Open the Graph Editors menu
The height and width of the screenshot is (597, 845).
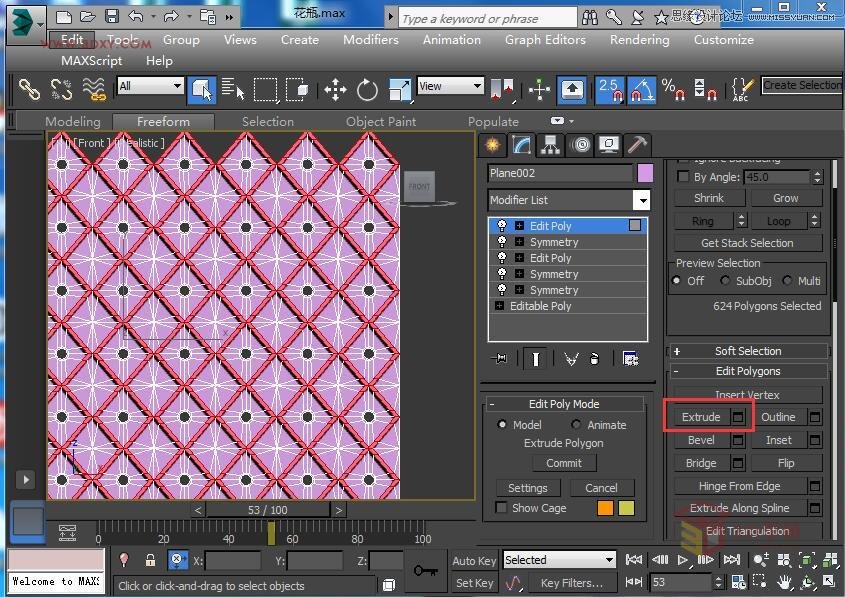[544, 40]
